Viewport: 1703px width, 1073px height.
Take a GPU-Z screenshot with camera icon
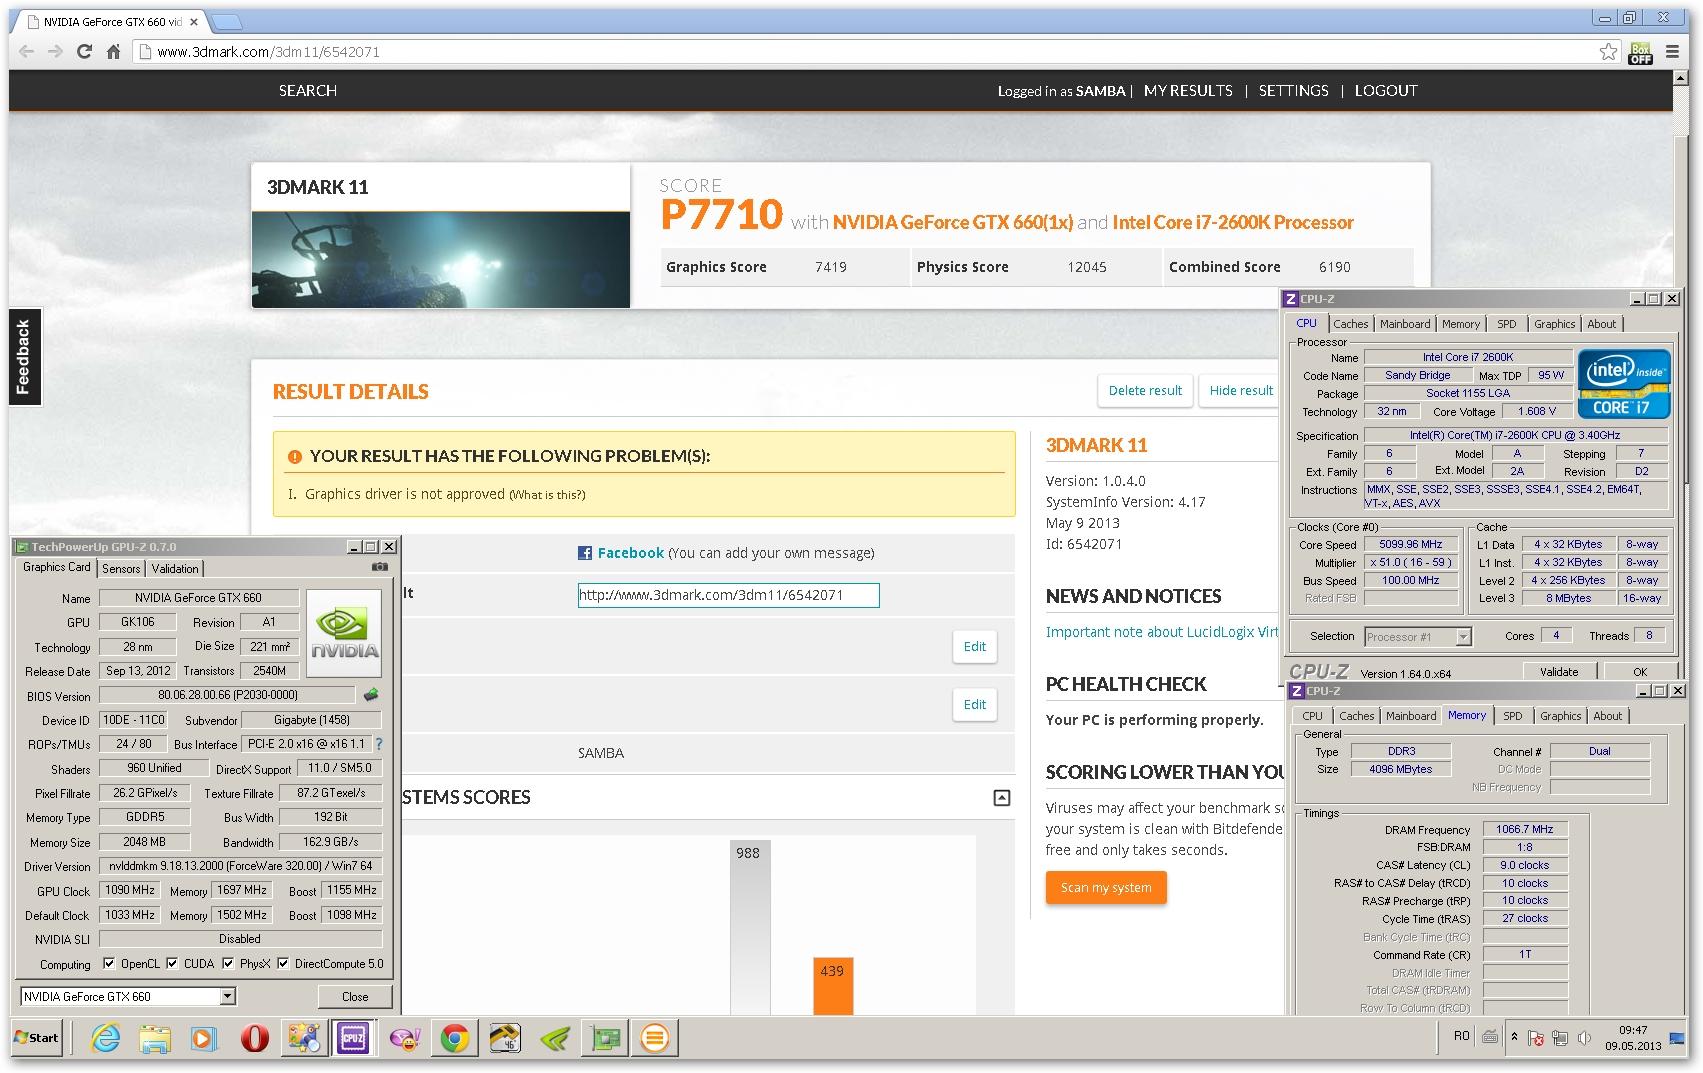click(380, 567)
